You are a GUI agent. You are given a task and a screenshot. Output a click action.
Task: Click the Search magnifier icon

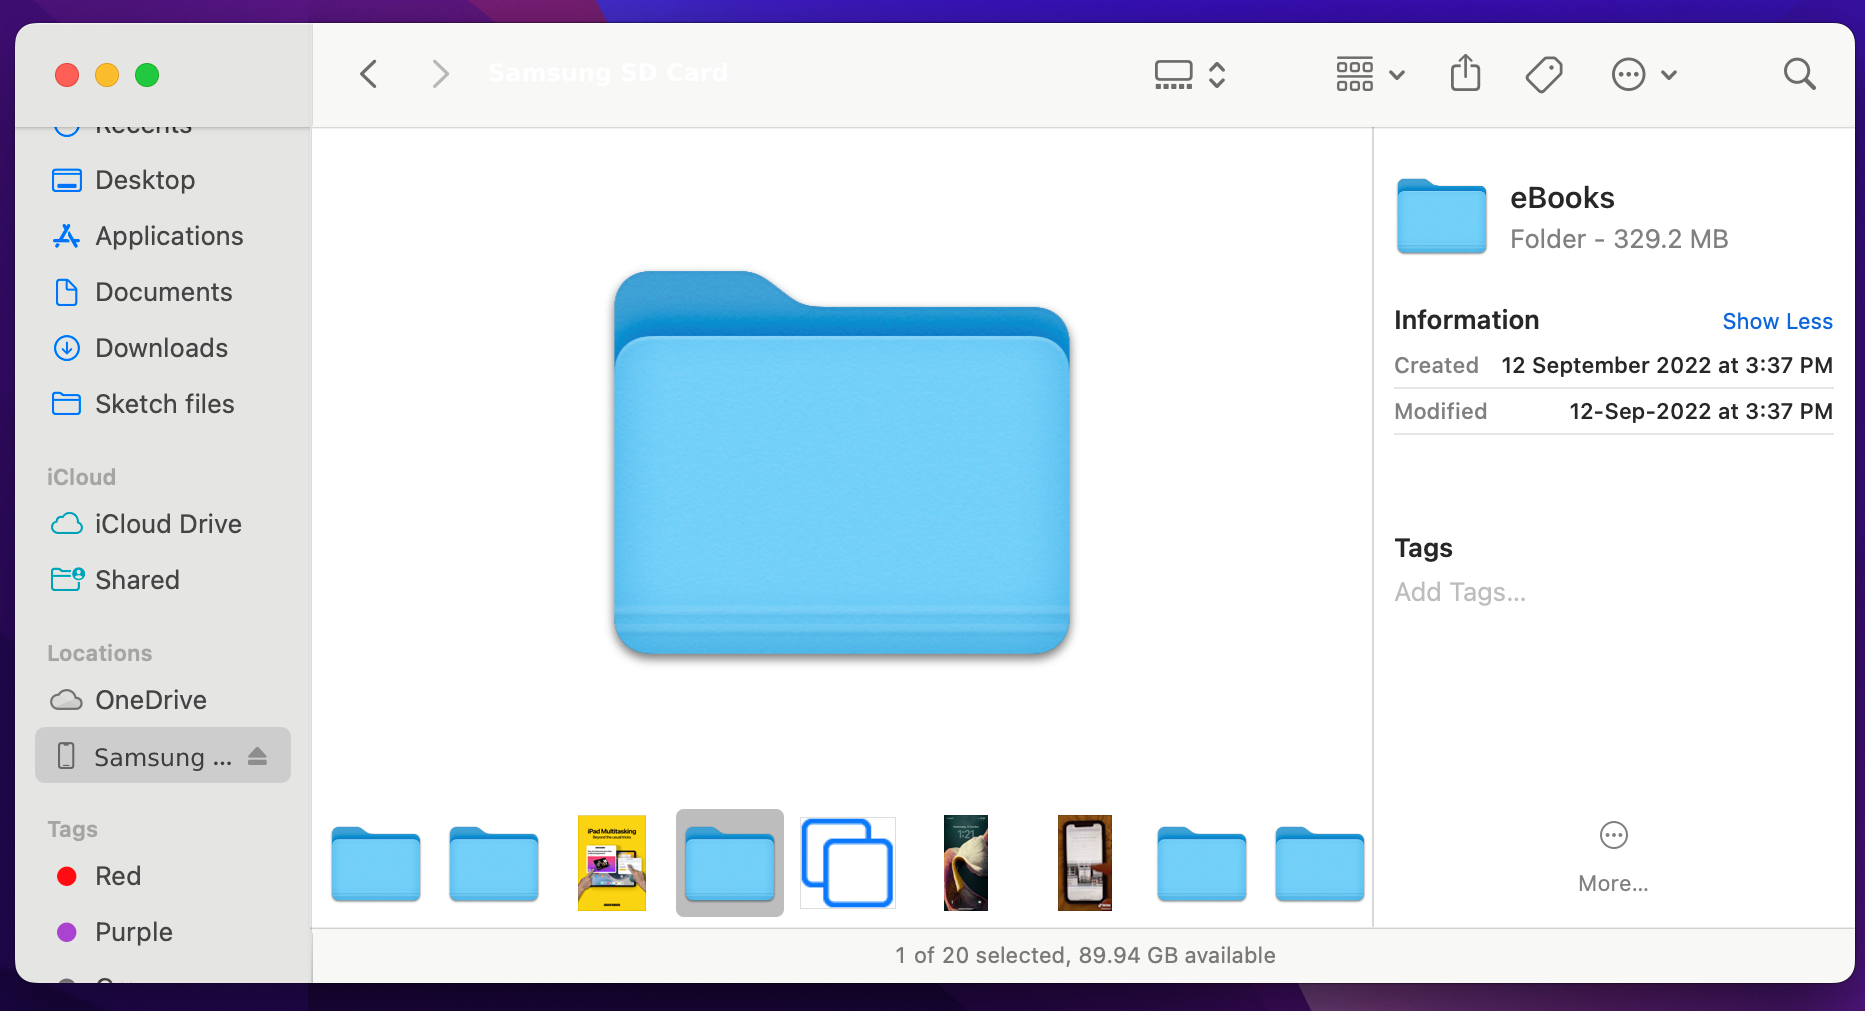pos(1799,74)
